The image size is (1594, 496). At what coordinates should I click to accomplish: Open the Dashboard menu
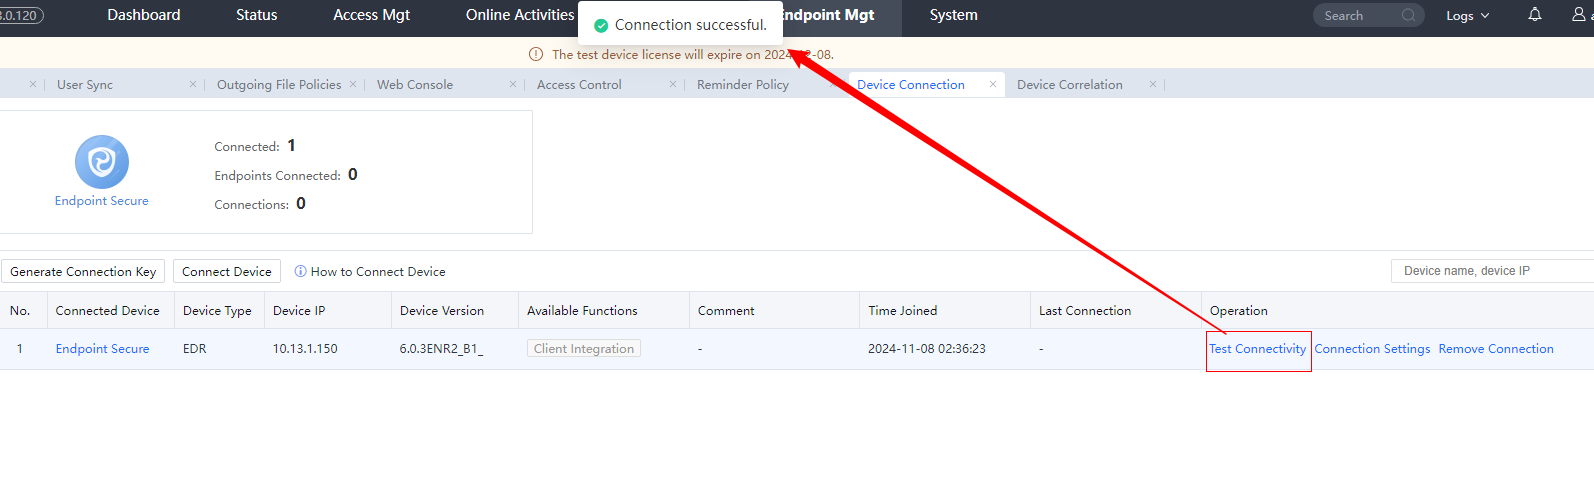tap(144, 15)
